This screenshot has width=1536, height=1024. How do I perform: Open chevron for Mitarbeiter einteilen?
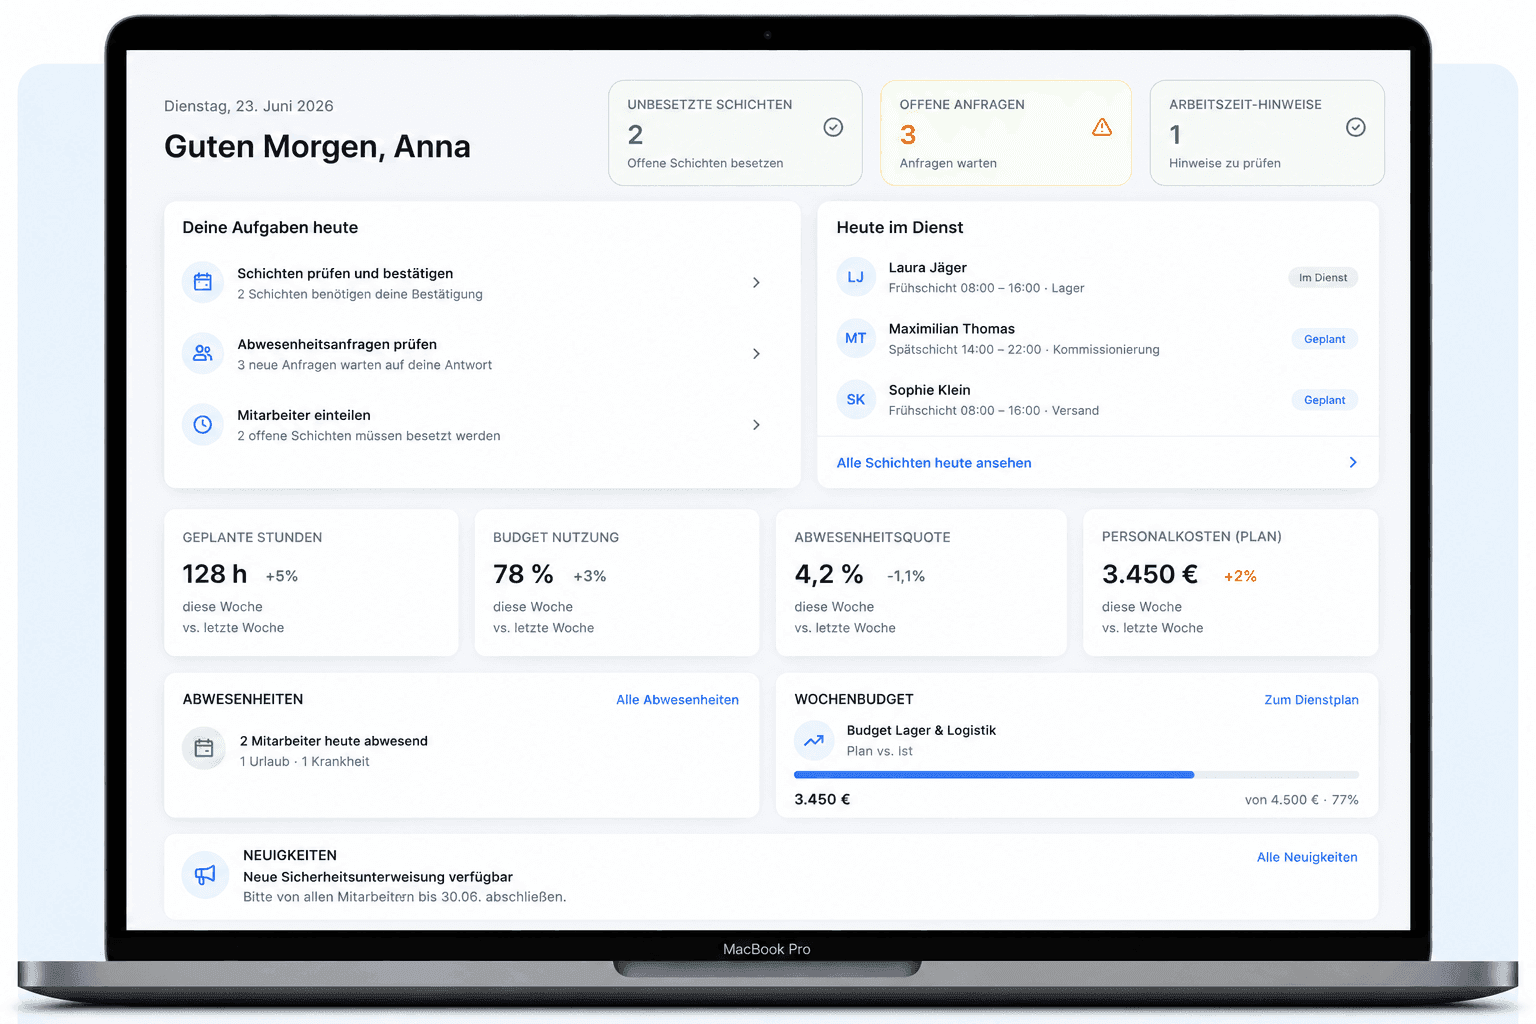point(756,425)
